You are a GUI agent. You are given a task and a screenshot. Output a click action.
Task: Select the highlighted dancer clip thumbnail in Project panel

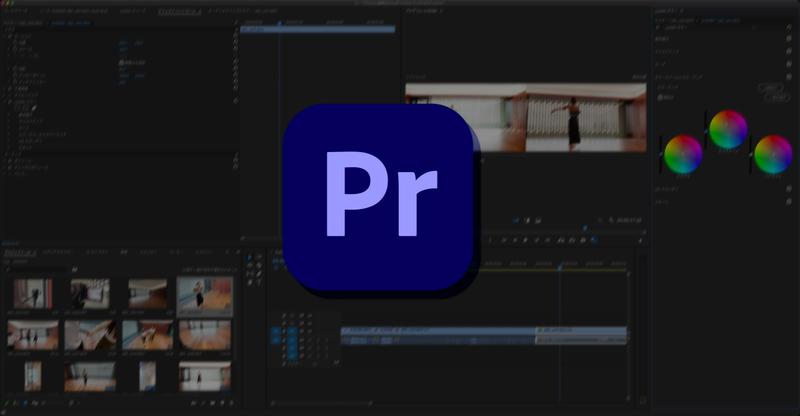(204, 294)
